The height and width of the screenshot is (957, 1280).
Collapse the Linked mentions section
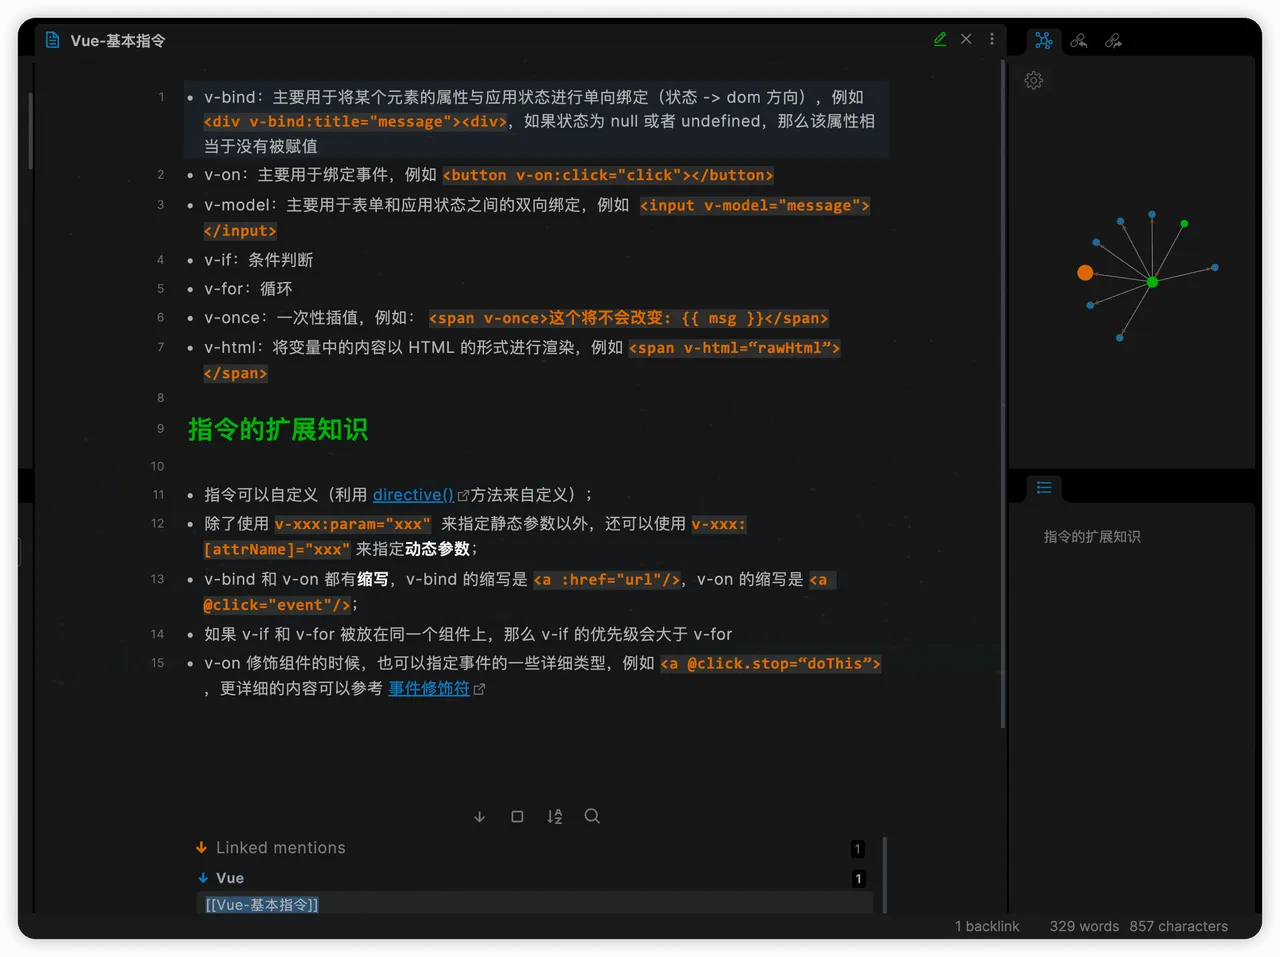pyautogui.click(x=202, y=848)
